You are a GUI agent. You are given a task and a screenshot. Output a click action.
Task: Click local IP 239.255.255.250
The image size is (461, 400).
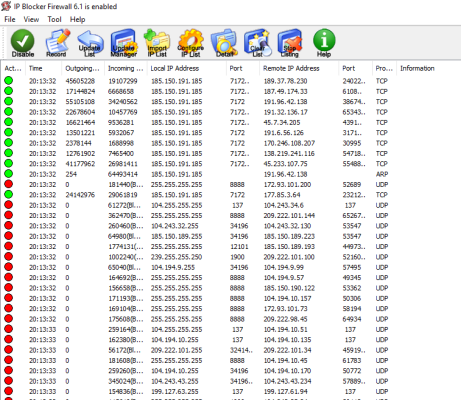[176, 257]
